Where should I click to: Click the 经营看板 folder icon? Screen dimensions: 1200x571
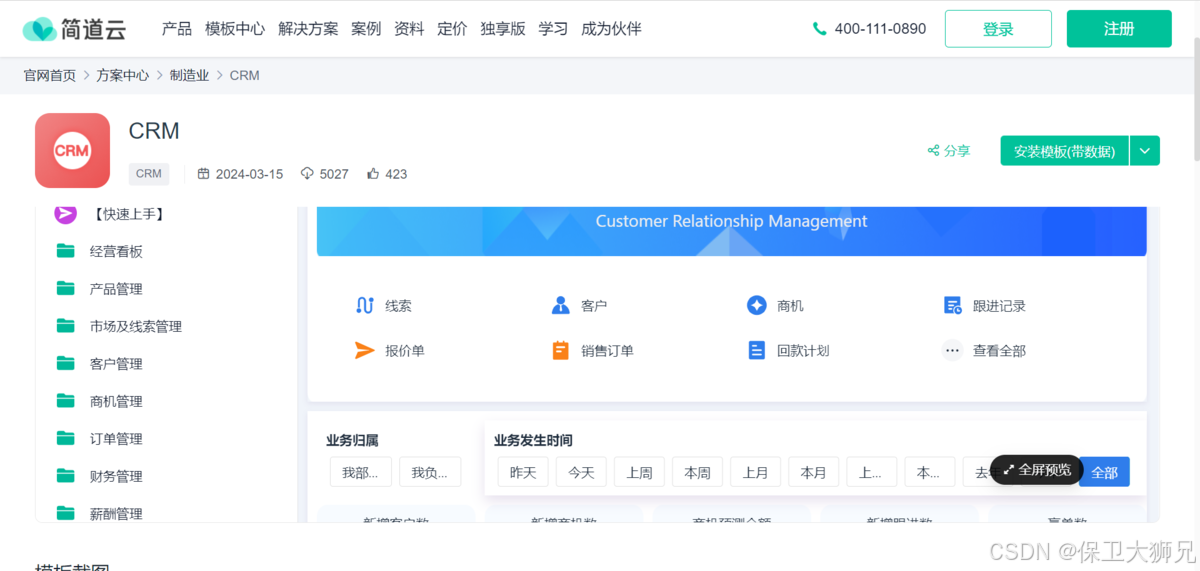point(66,251)
